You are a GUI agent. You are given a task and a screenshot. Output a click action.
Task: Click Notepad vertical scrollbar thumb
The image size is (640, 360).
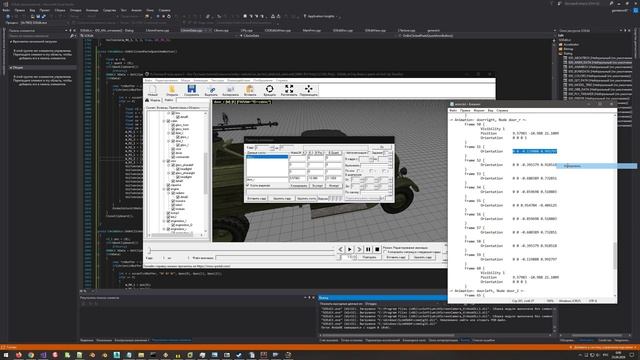pos(615,256)
